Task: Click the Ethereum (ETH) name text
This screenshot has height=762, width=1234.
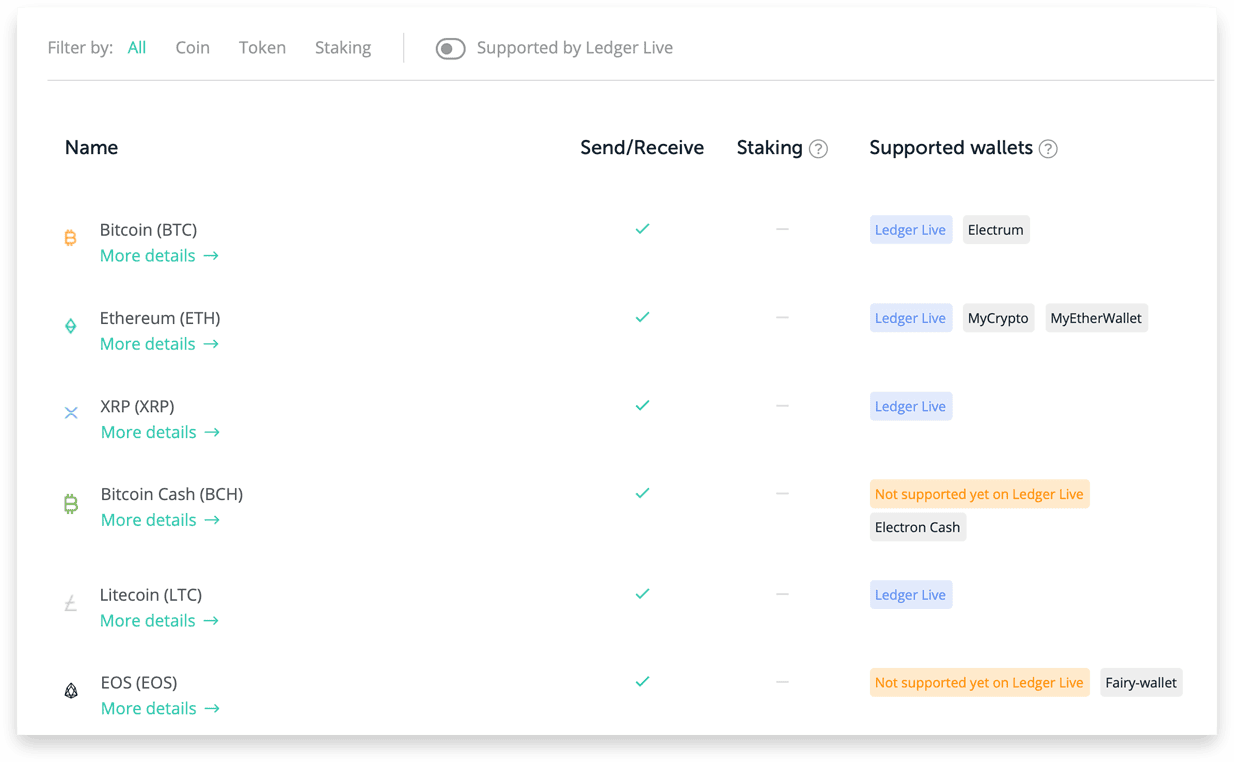Action: pyautogui.click(x=160, y=318)
